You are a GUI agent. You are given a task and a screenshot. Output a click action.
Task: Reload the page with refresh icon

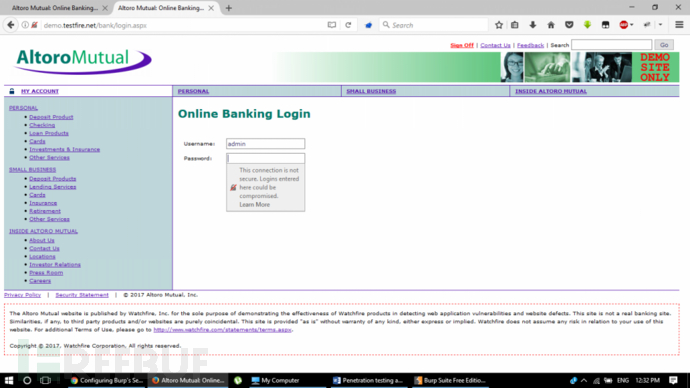pyautogui.click(x=348, y=25)
